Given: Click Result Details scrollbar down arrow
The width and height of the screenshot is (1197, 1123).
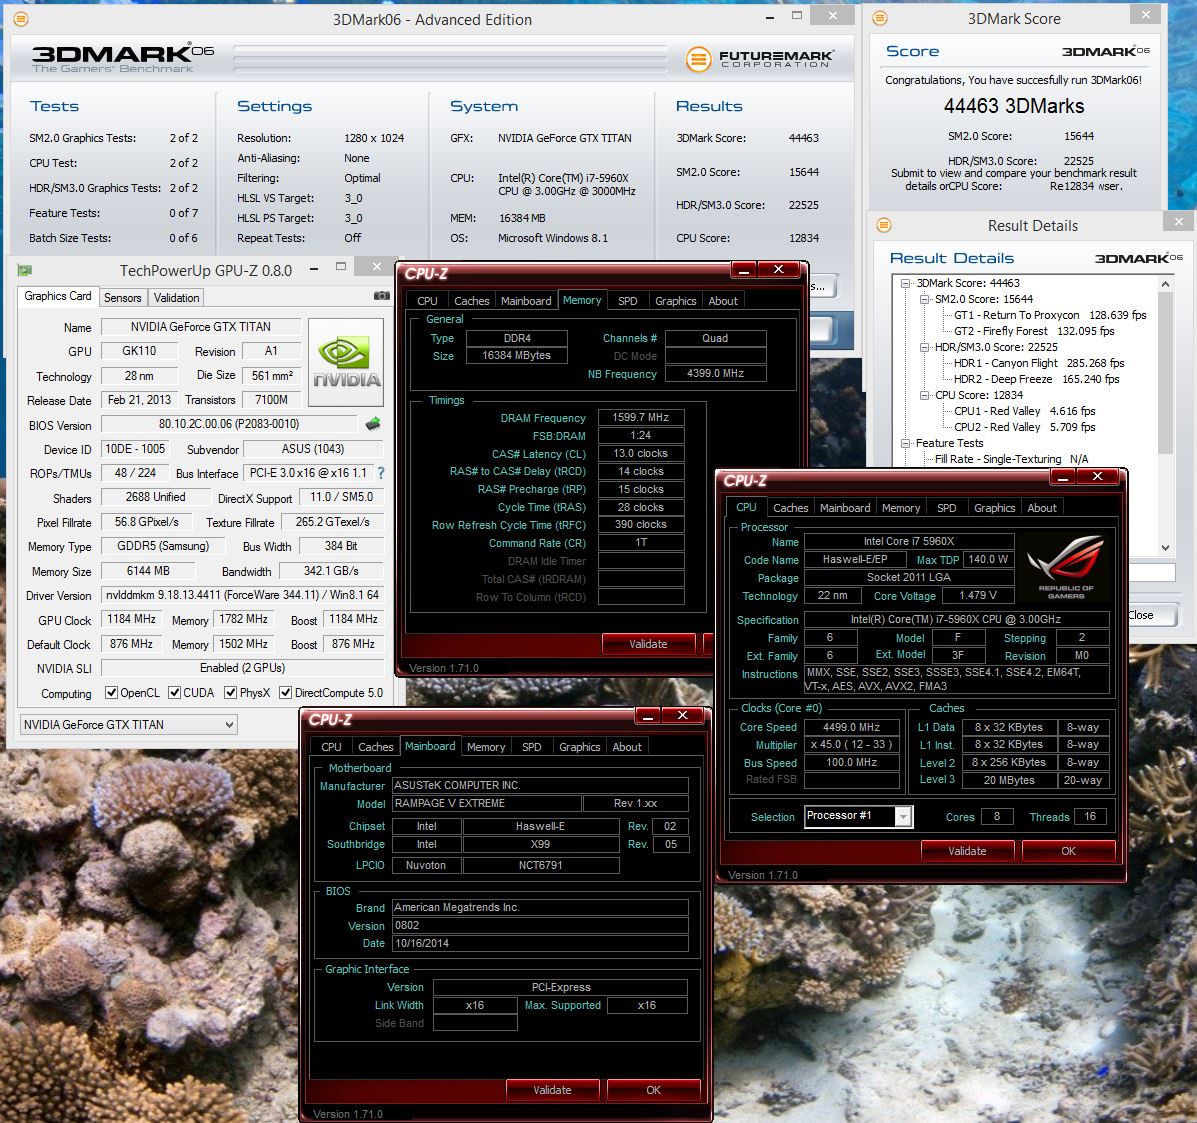Looking at the screenshot, I should coord(1165,547).
